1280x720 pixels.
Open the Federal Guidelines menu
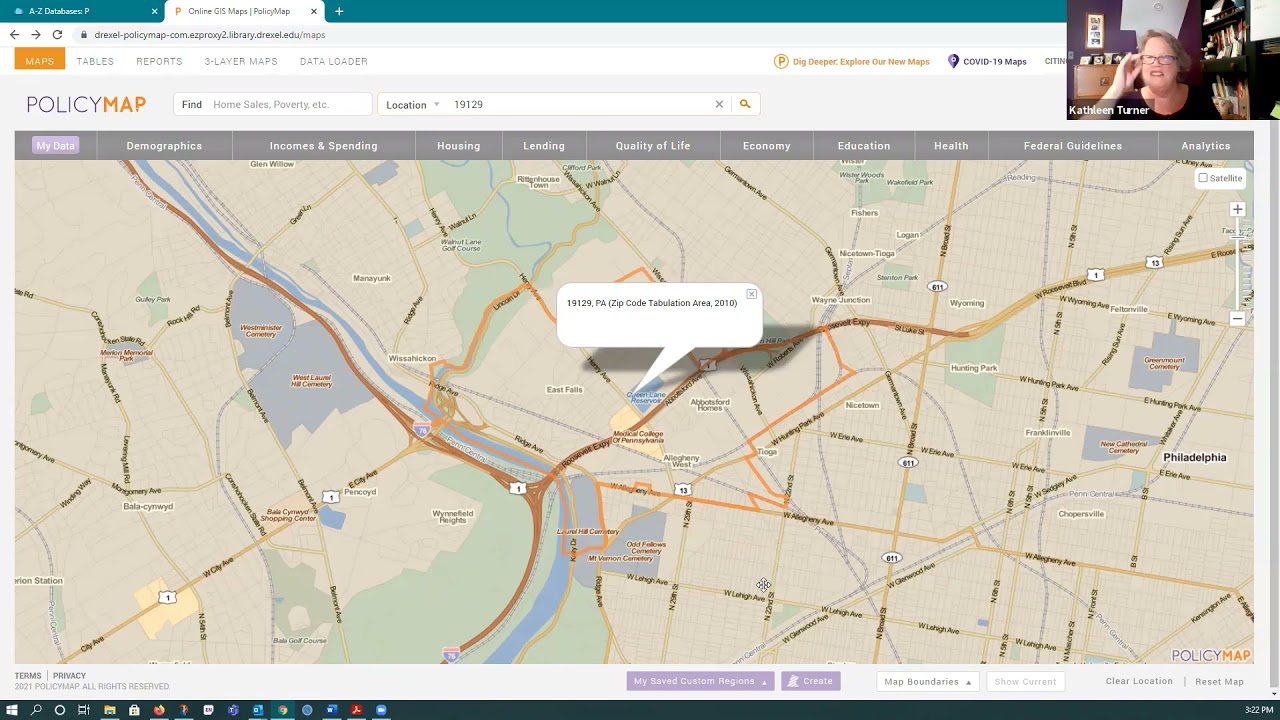click(x=1073, y=146)
